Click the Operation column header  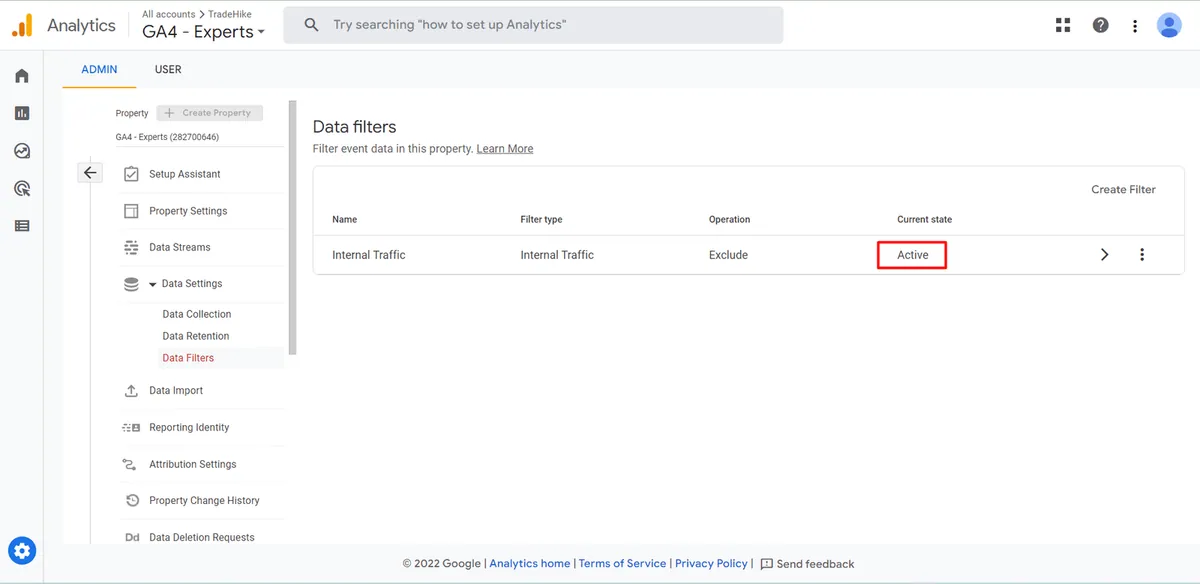pyautogui.click(x=729, y=219)
